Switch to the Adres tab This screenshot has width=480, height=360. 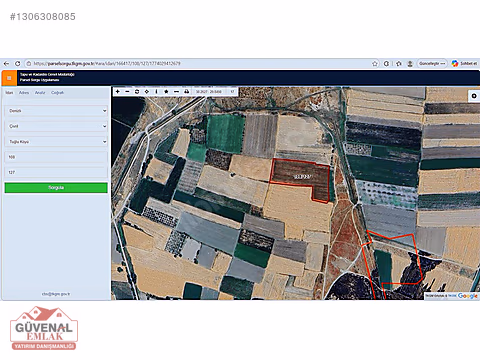(24, 93)
